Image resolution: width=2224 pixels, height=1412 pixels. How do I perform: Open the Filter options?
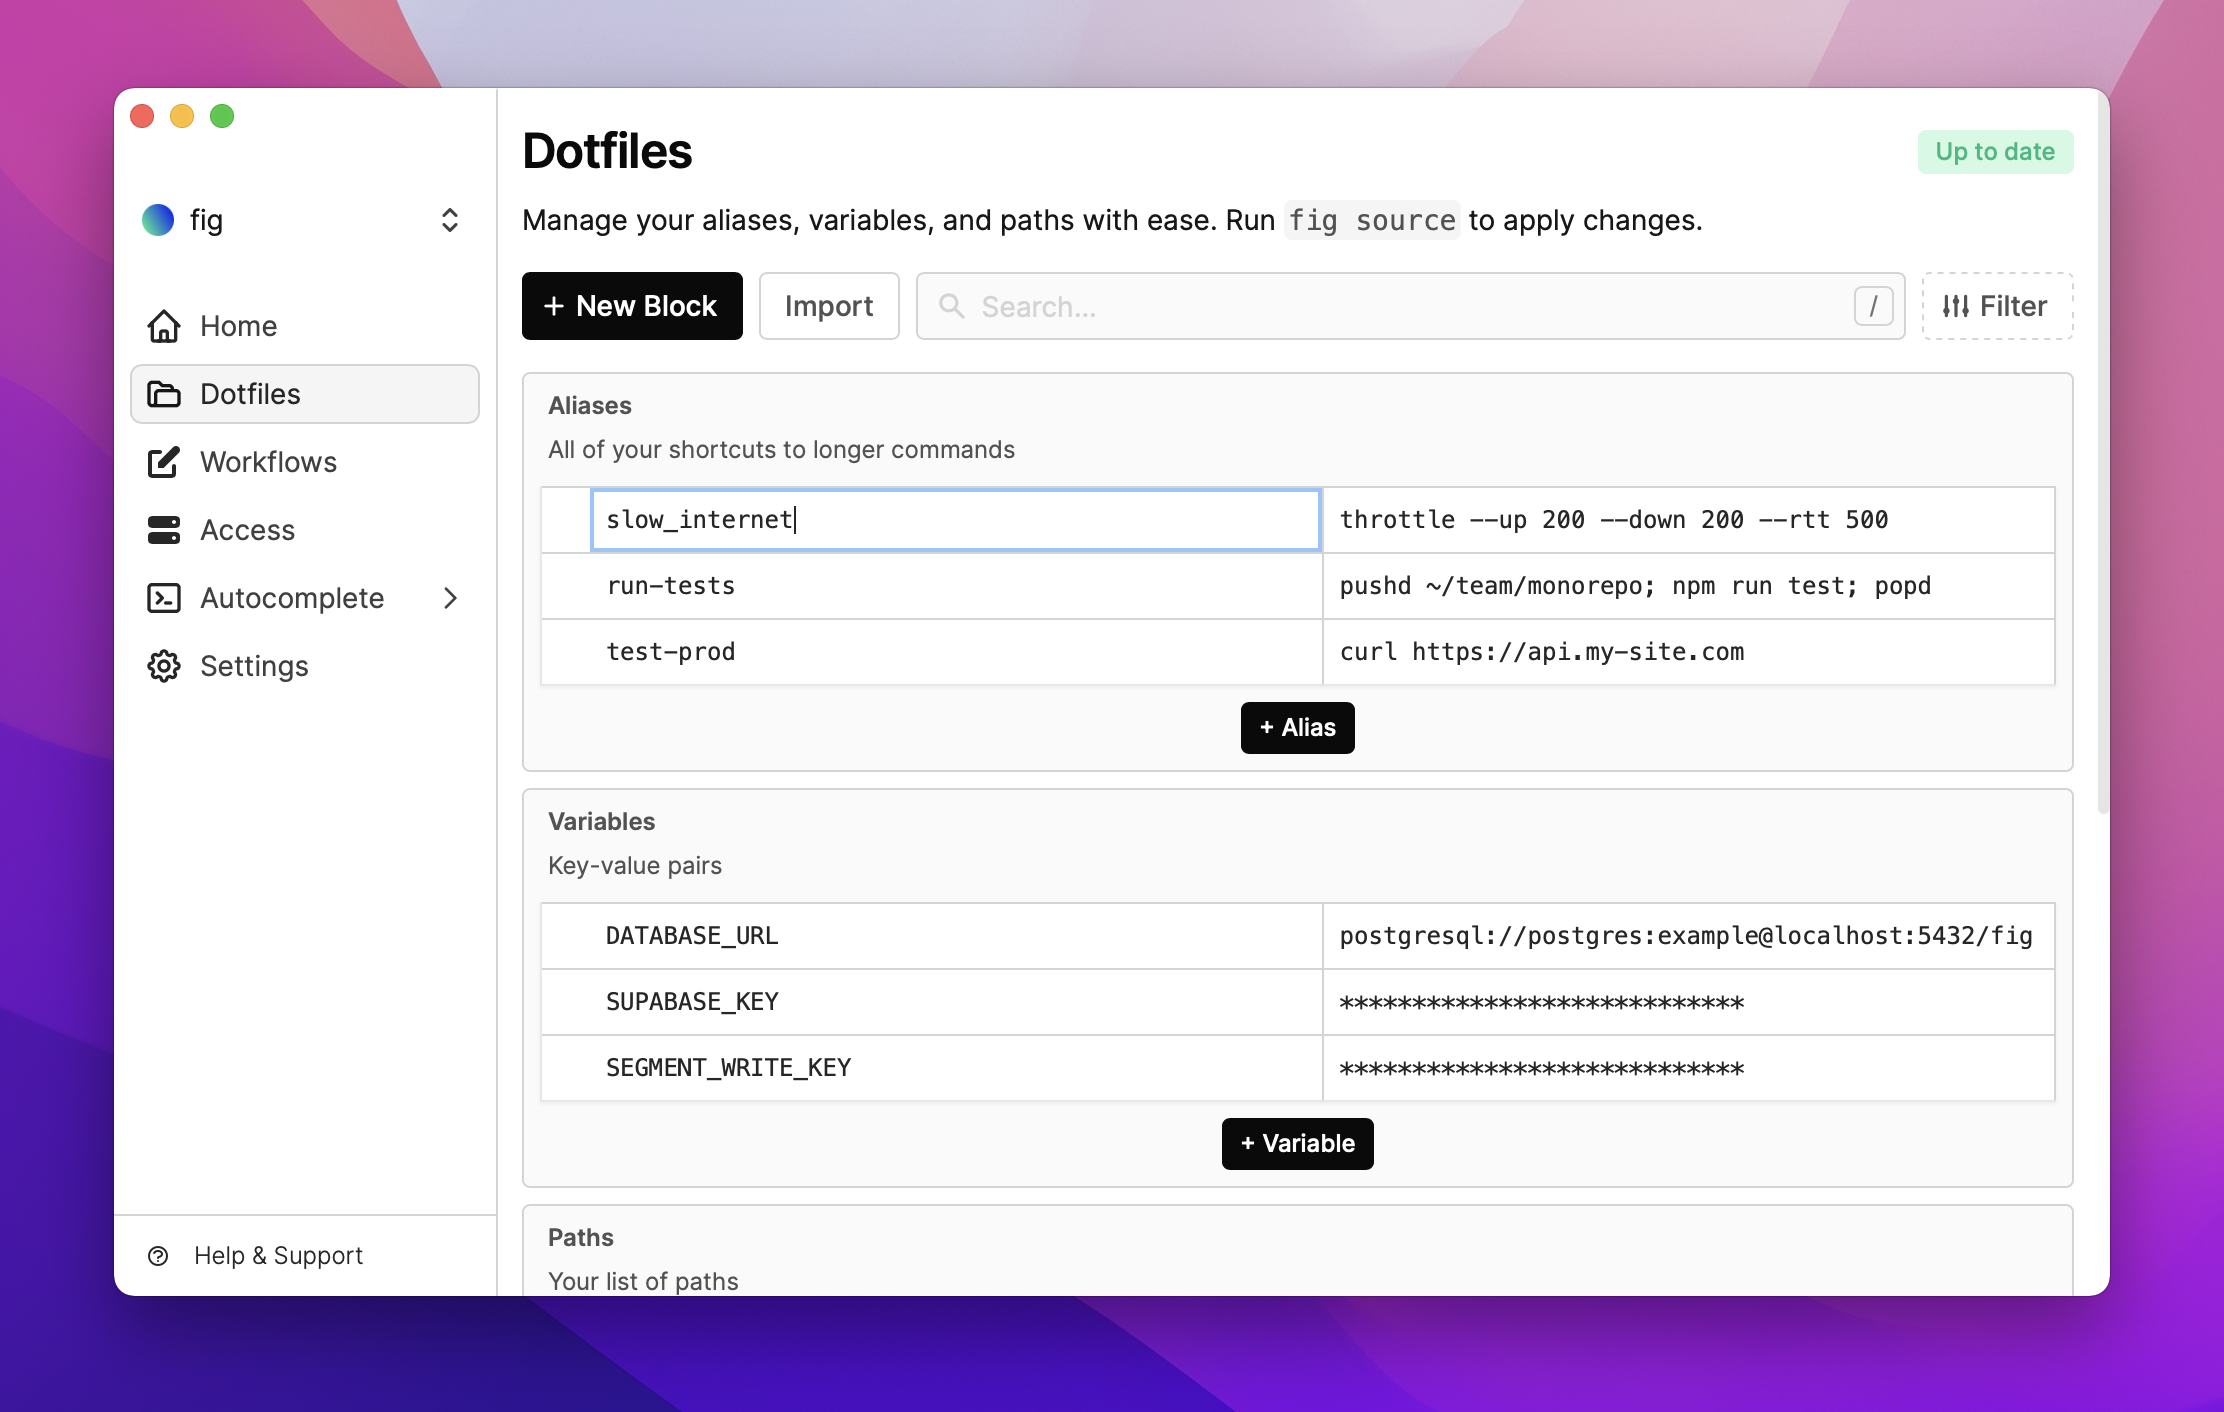tap(1997, 306)
